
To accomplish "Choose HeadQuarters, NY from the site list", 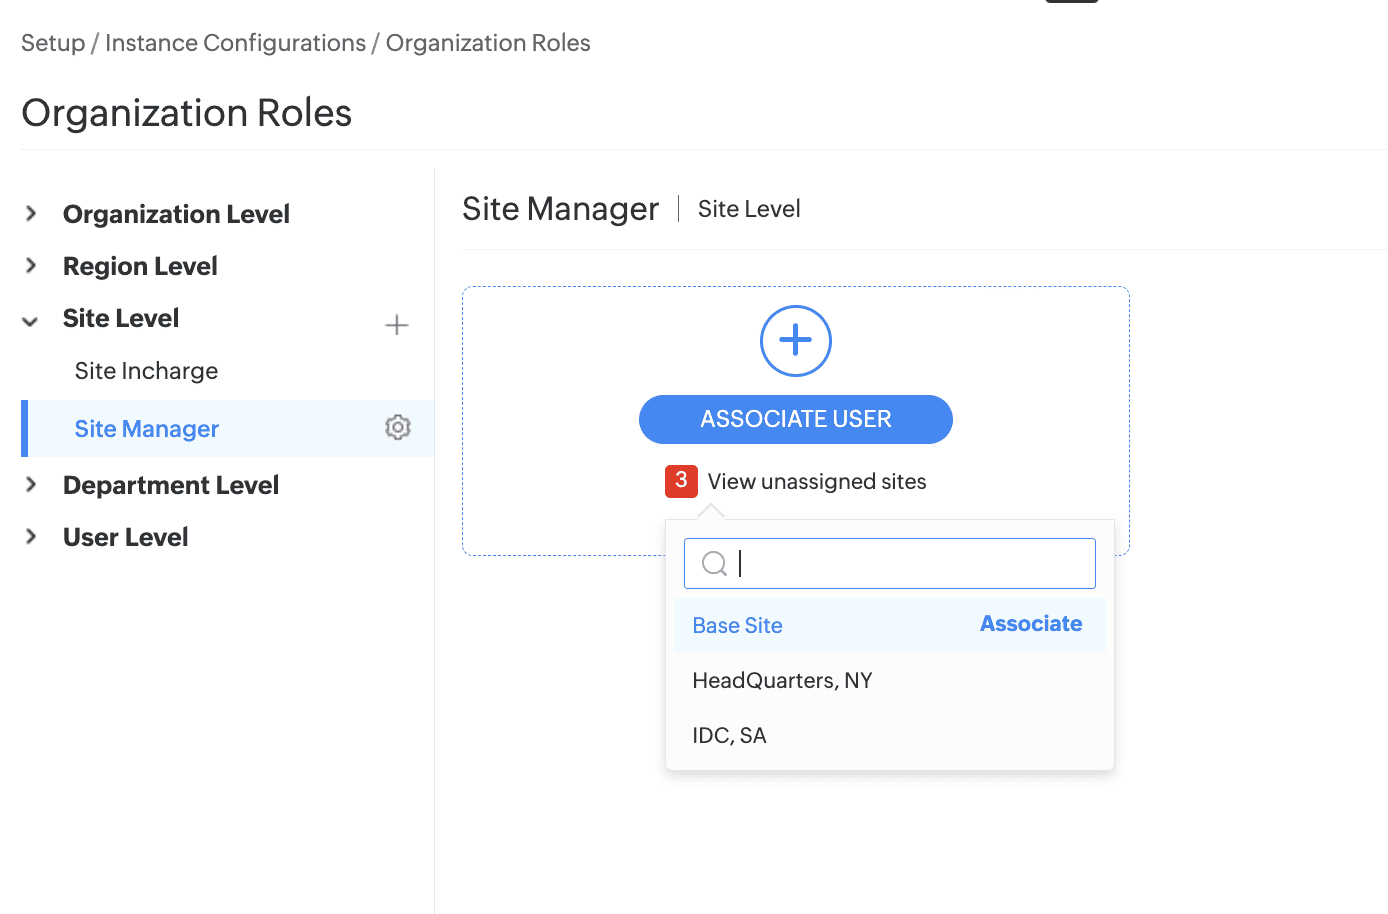I will 782,681.
